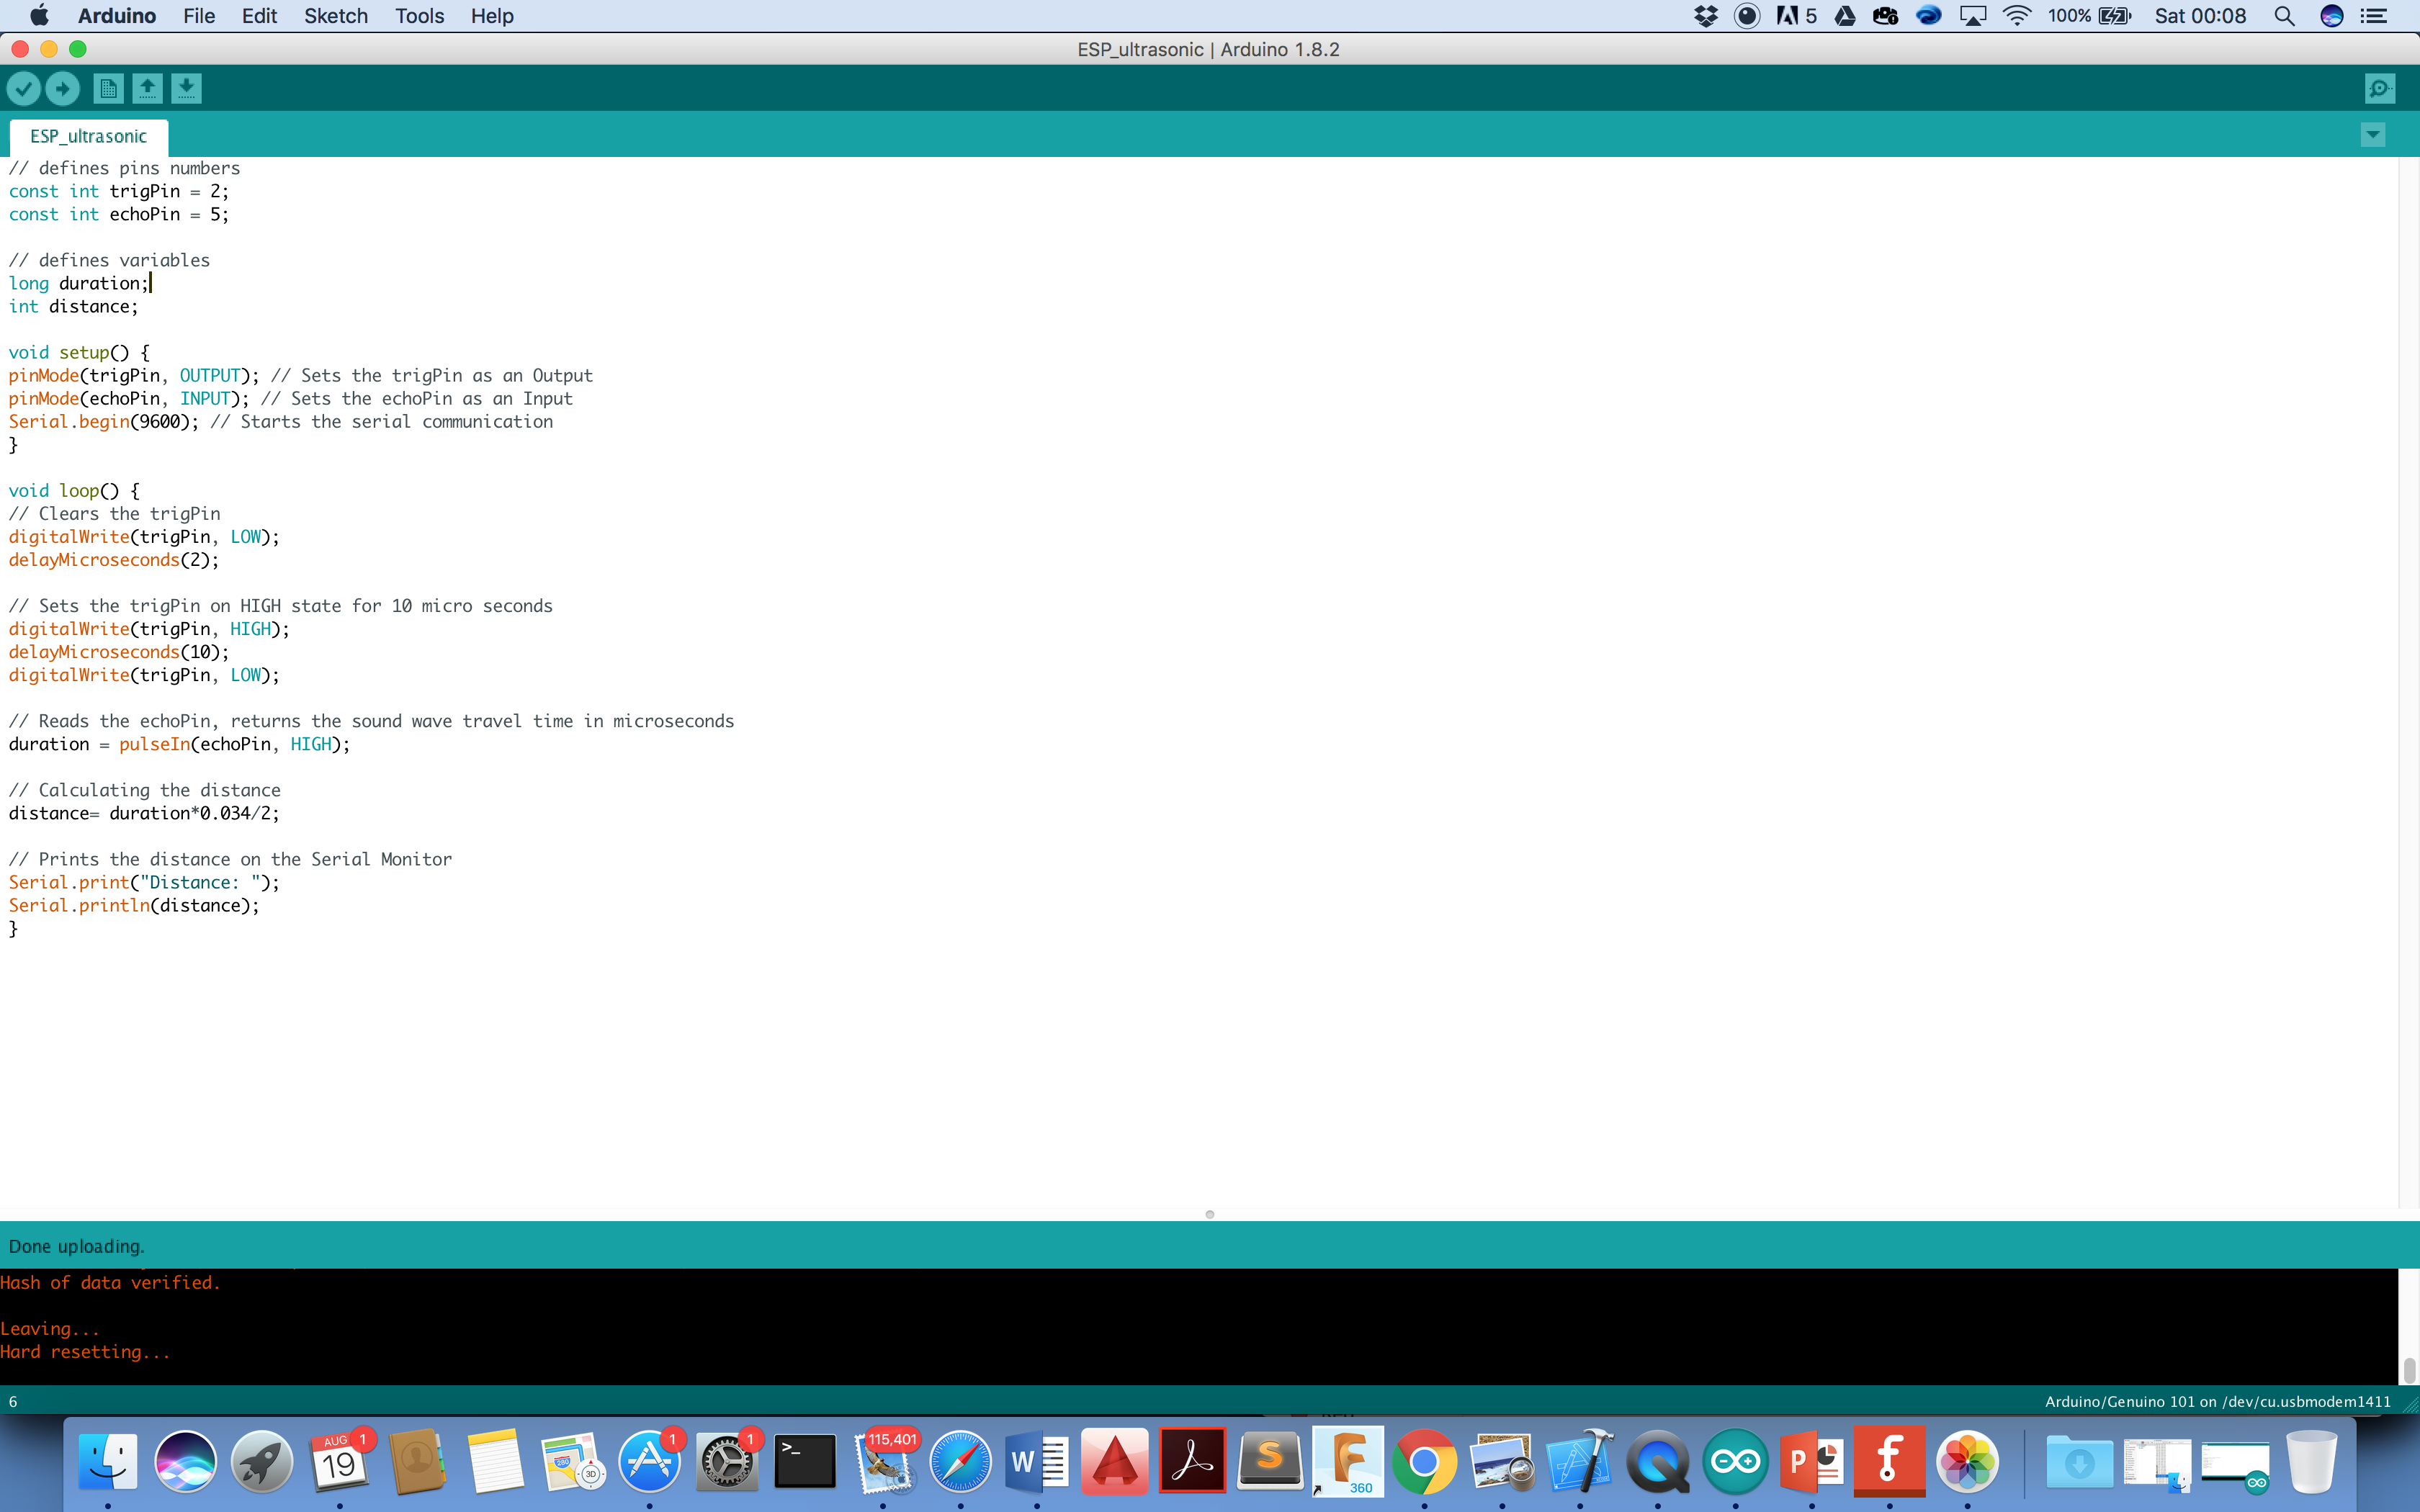This screenshot has height=1512, width=2420.
Task: Open Mail with 115,401 badge in Dock
Action: click(882, 1462)
